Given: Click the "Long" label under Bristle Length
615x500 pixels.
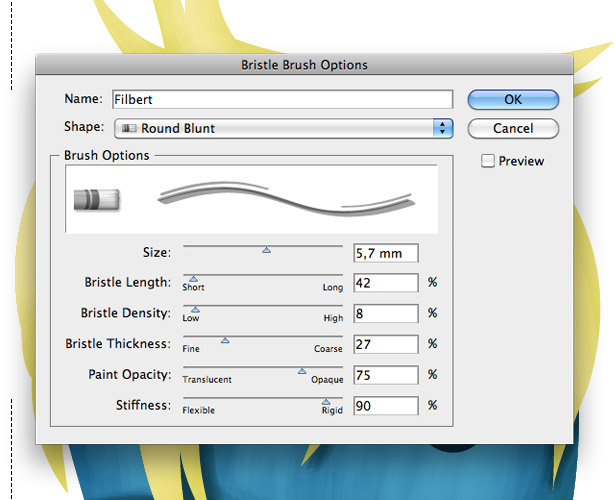Looking at the screenshot, I should 333,287.
